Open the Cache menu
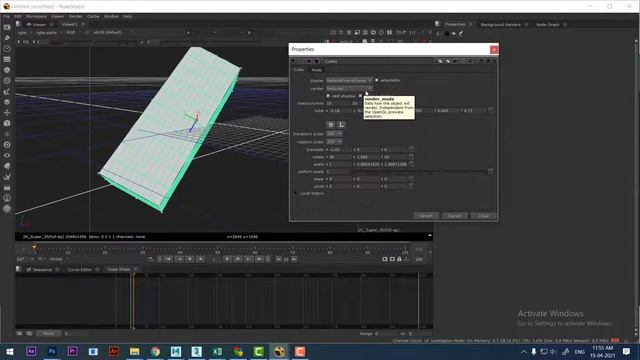This screenshot has width=640, height=360. coord(93,16)
